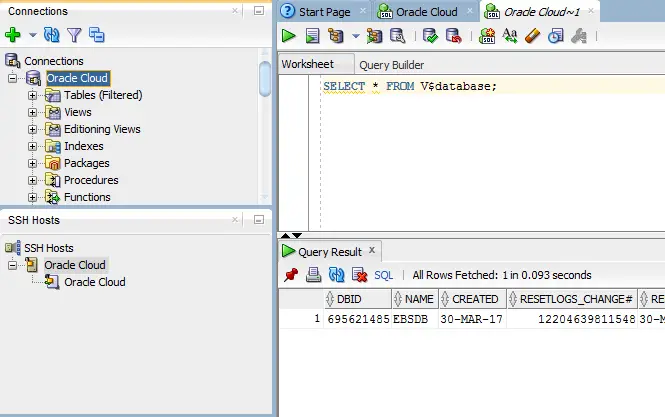This screenshot has width=665, height=417.
Task: Open the New Connection dropdown arrow
Action: point(33,35)
